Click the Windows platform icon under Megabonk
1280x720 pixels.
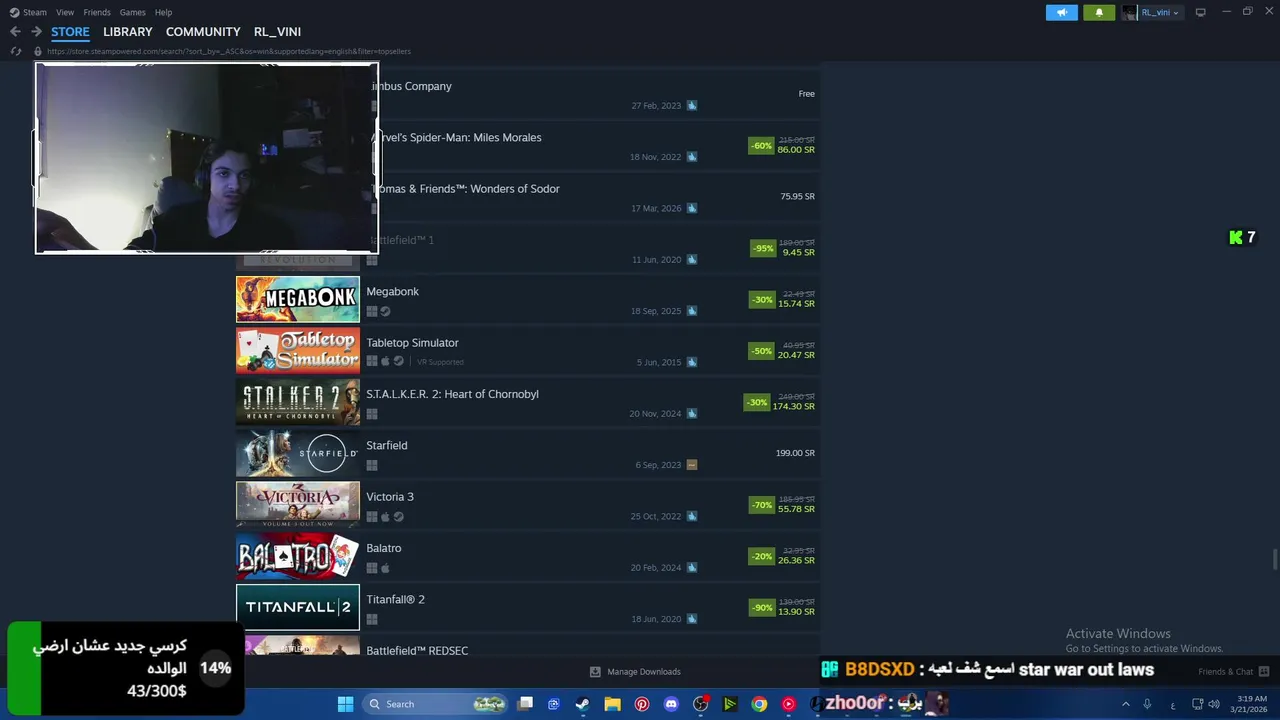coord(372,311)
